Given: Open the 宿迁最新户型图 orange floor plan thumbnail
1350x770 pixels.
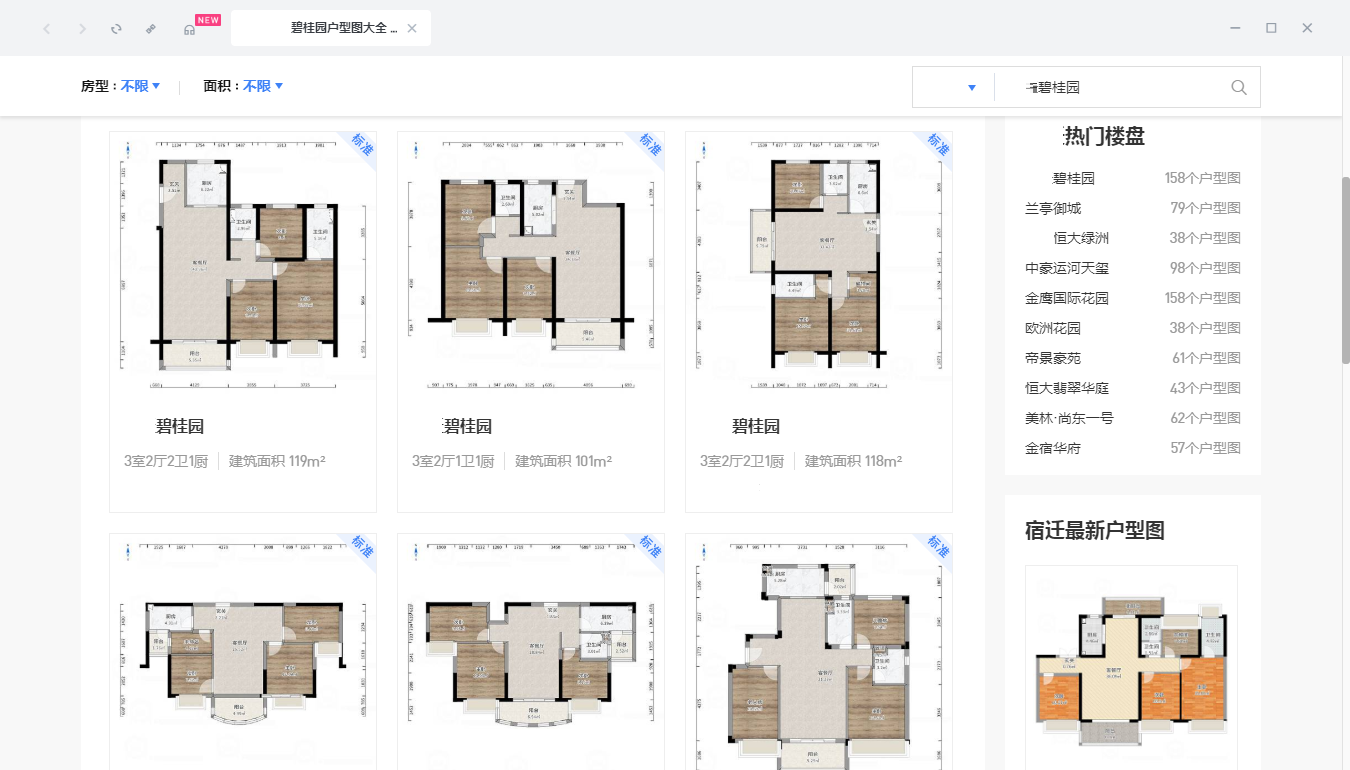Looking at the screenshot, I should click(x=1131, y=665).
